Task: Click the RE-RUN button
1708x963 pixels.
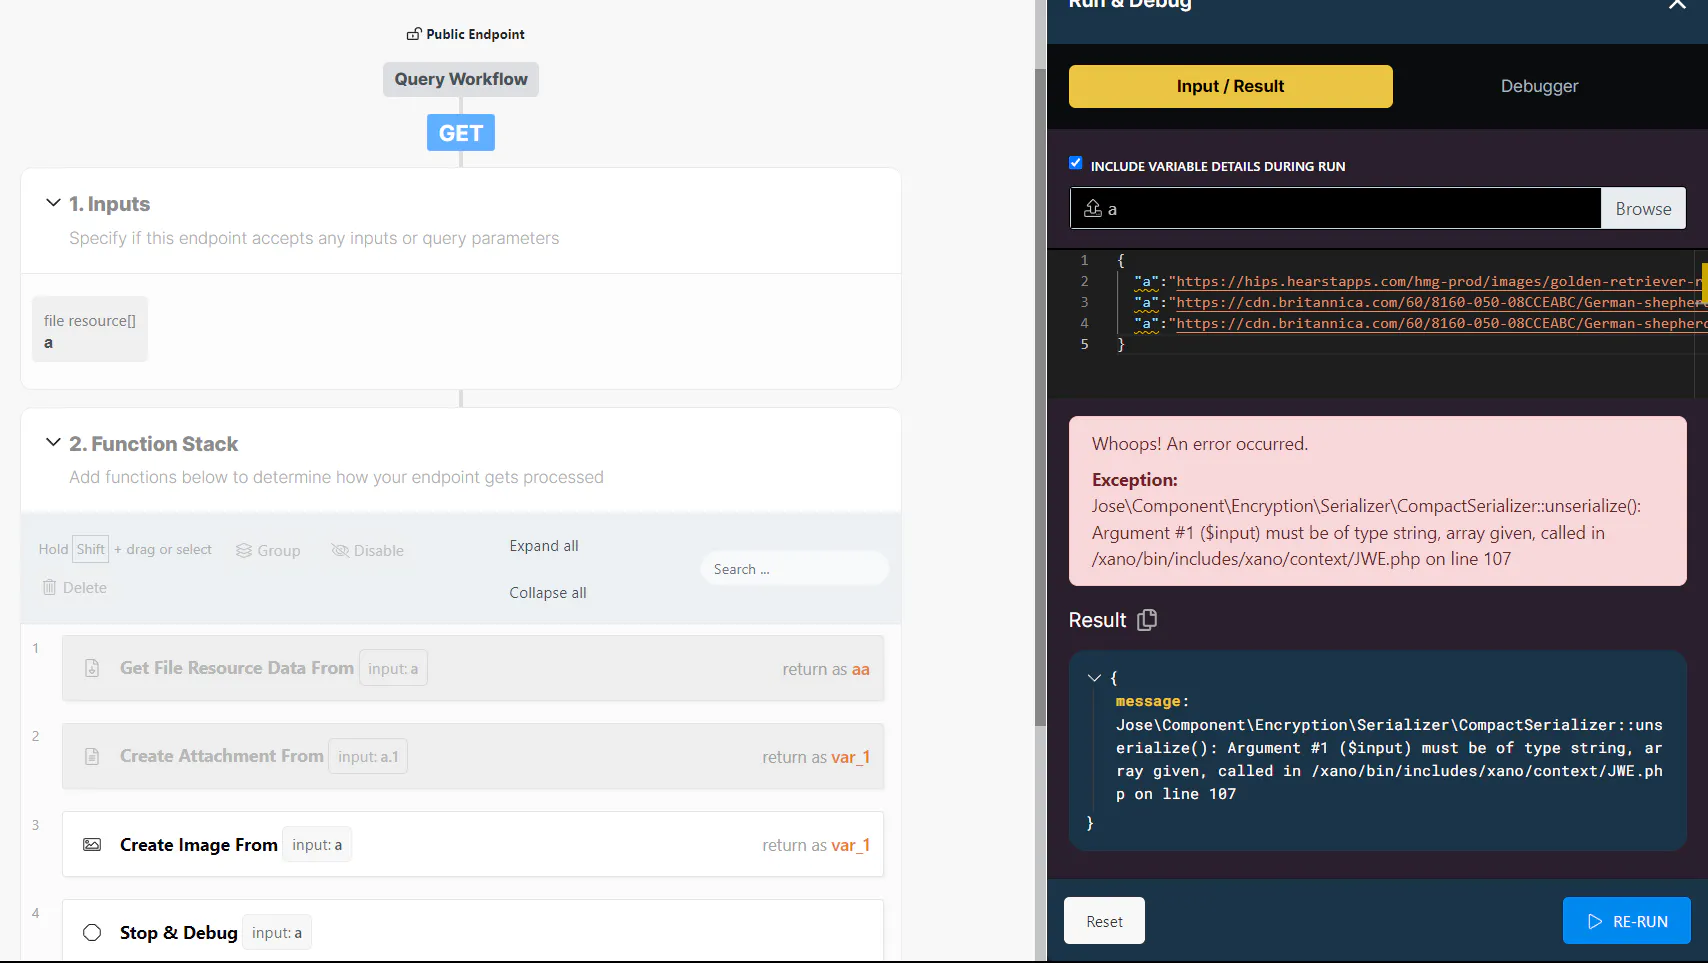Action: pyautogui.click(x=1627, y=921)
